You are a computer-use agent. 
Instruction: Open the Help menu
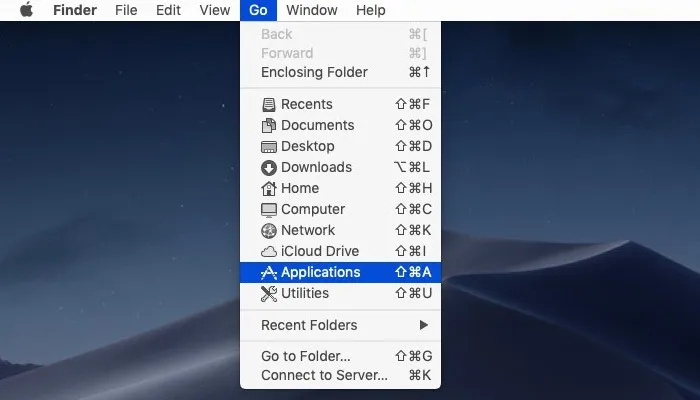pos(371,10)
